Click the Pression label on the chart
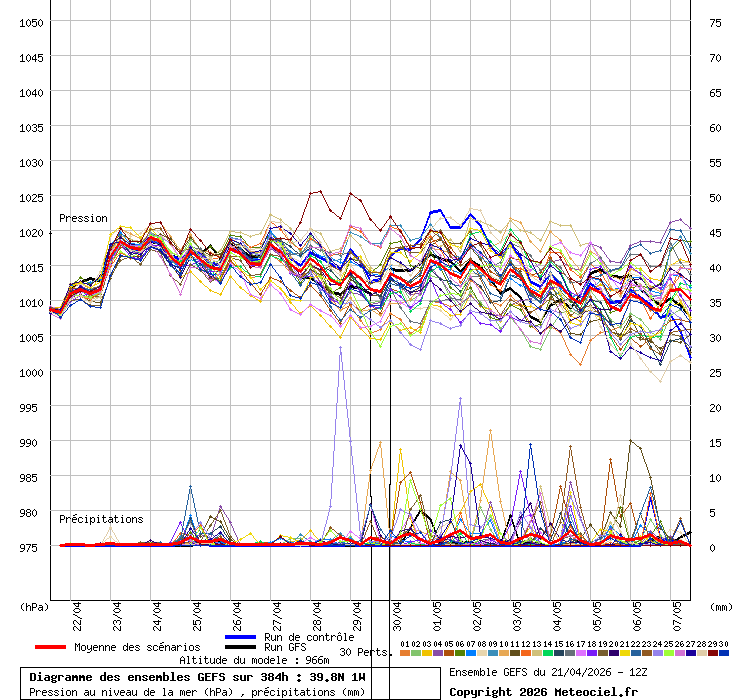The width and height of the screenshot is (740, 700). coord(83,218)
